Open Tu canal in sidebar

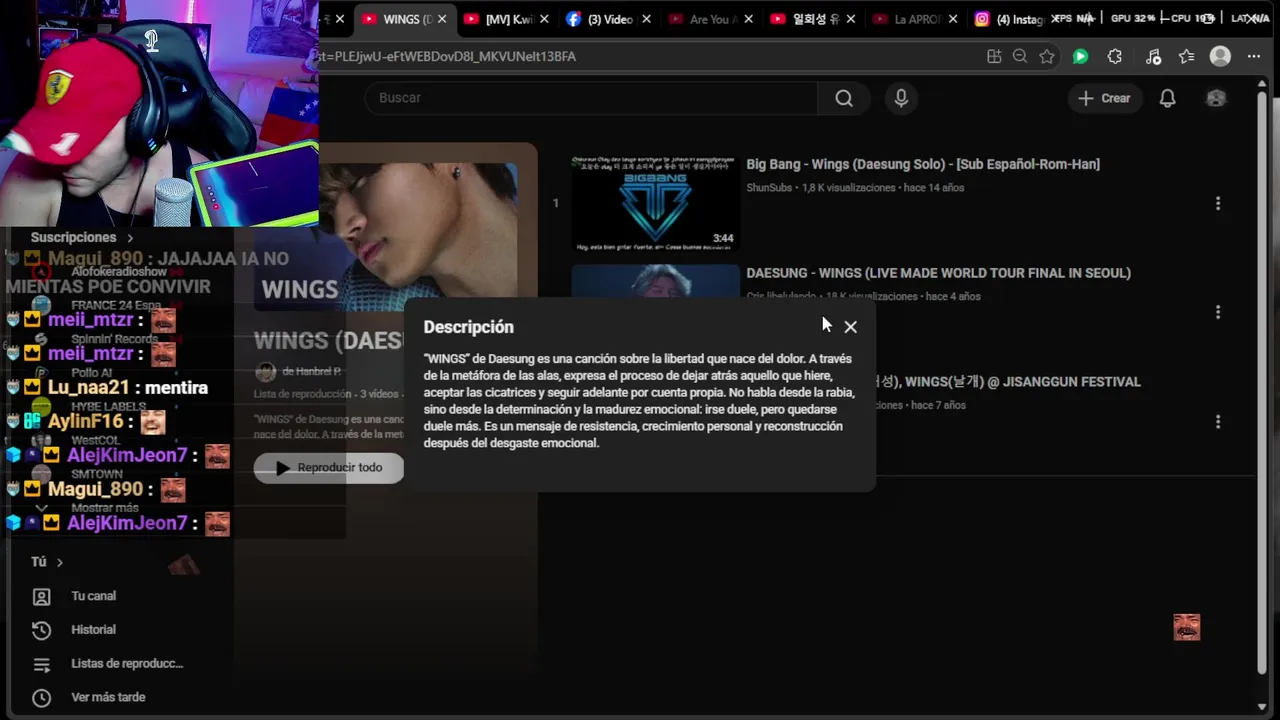pyautogui.click(x=93, y=596)
